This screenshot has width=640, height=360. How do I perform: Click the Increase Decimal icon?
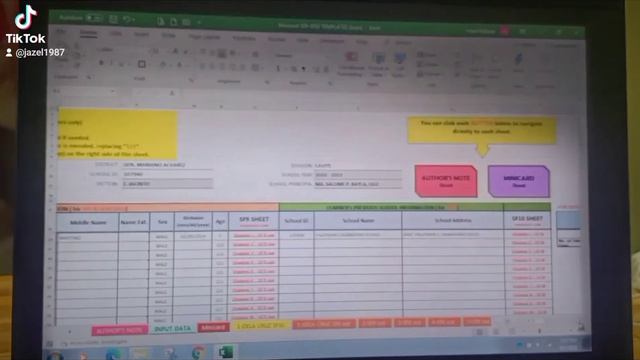(x=316, y=69)
